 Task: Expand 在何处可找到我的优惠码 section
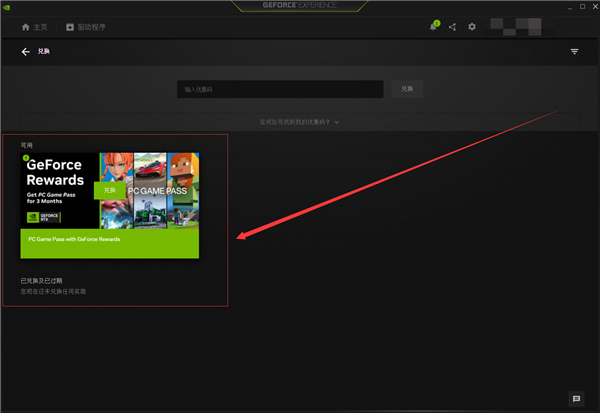pos(299,122)
